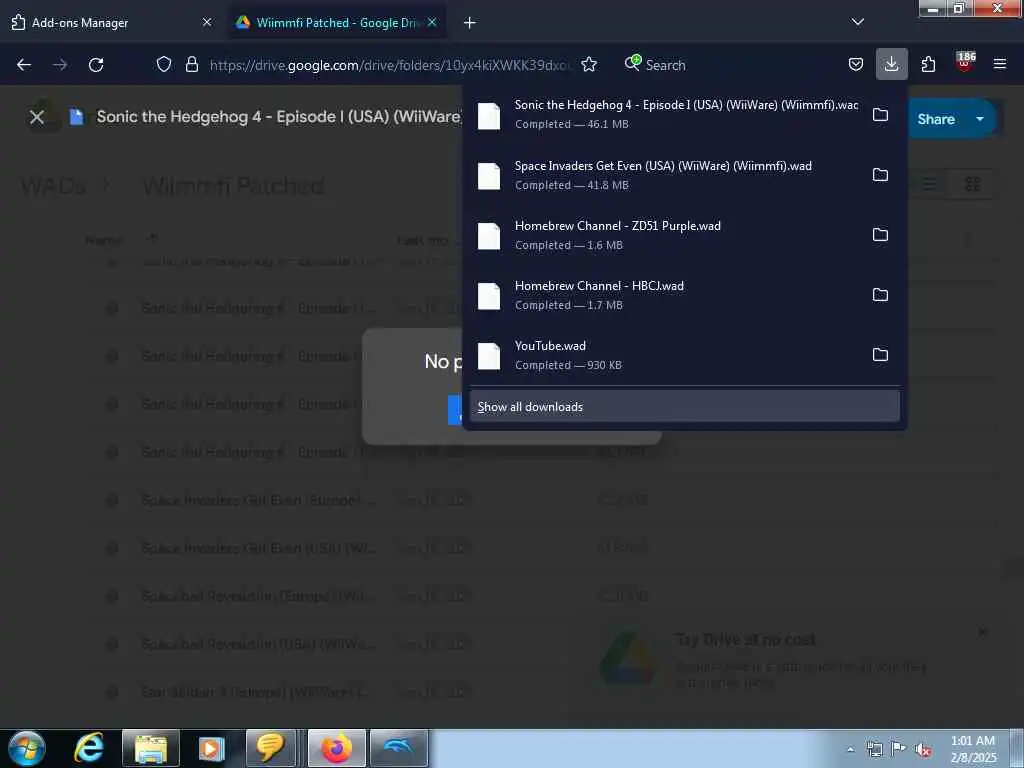The width and height of the screenshot is (1024, 768).
Task: Click Show all downloads
Action: click(x=684, y=406)
